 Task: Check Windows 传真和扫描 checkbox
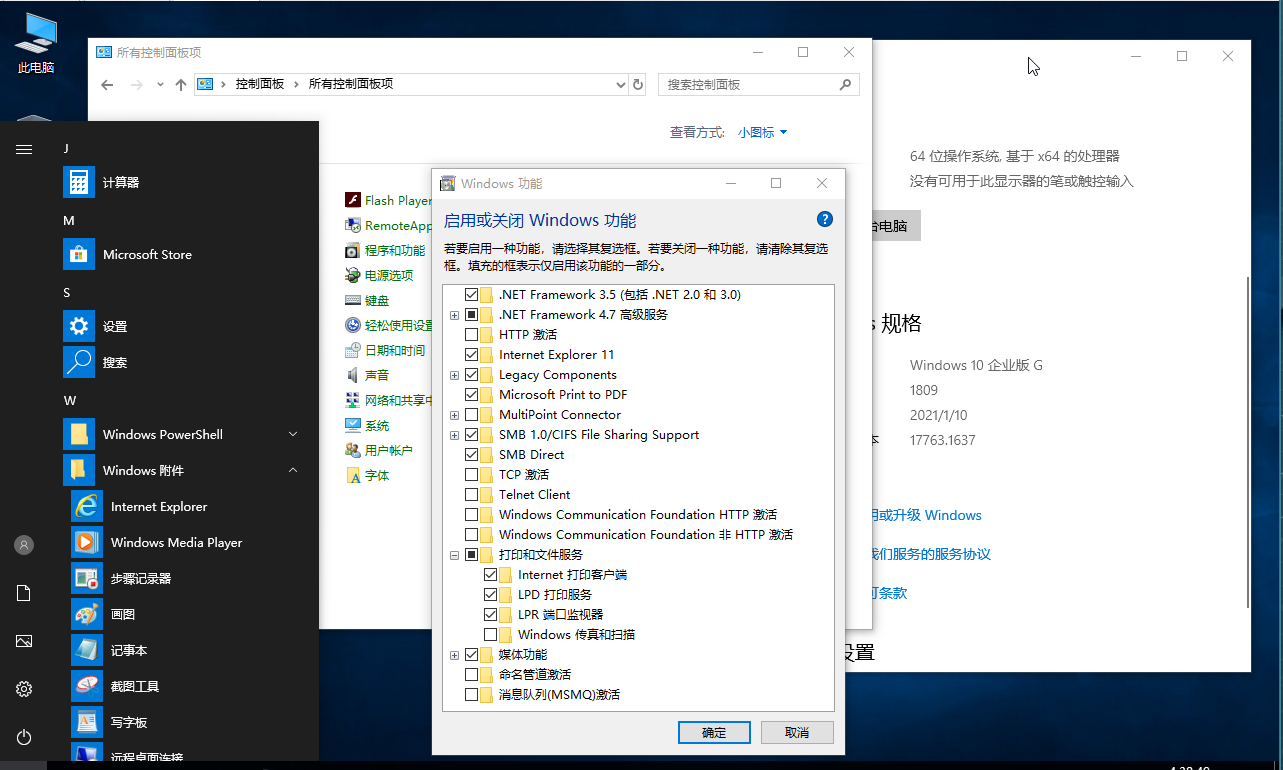pos(491,635)
